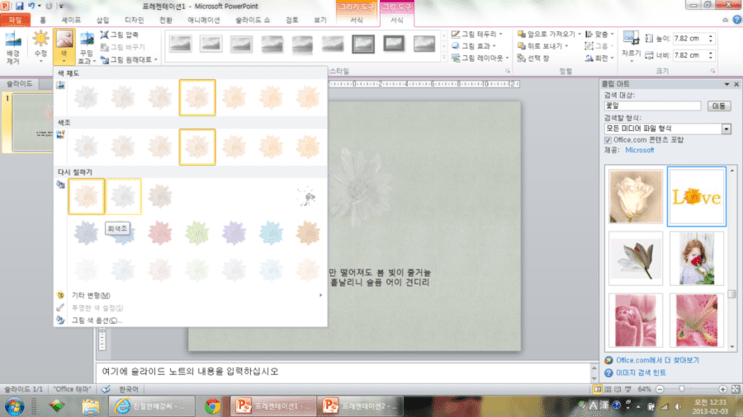Switch to the 애니메이션 ribbon tab
Screen dimensions: 743x417
[x=204, y=20]
